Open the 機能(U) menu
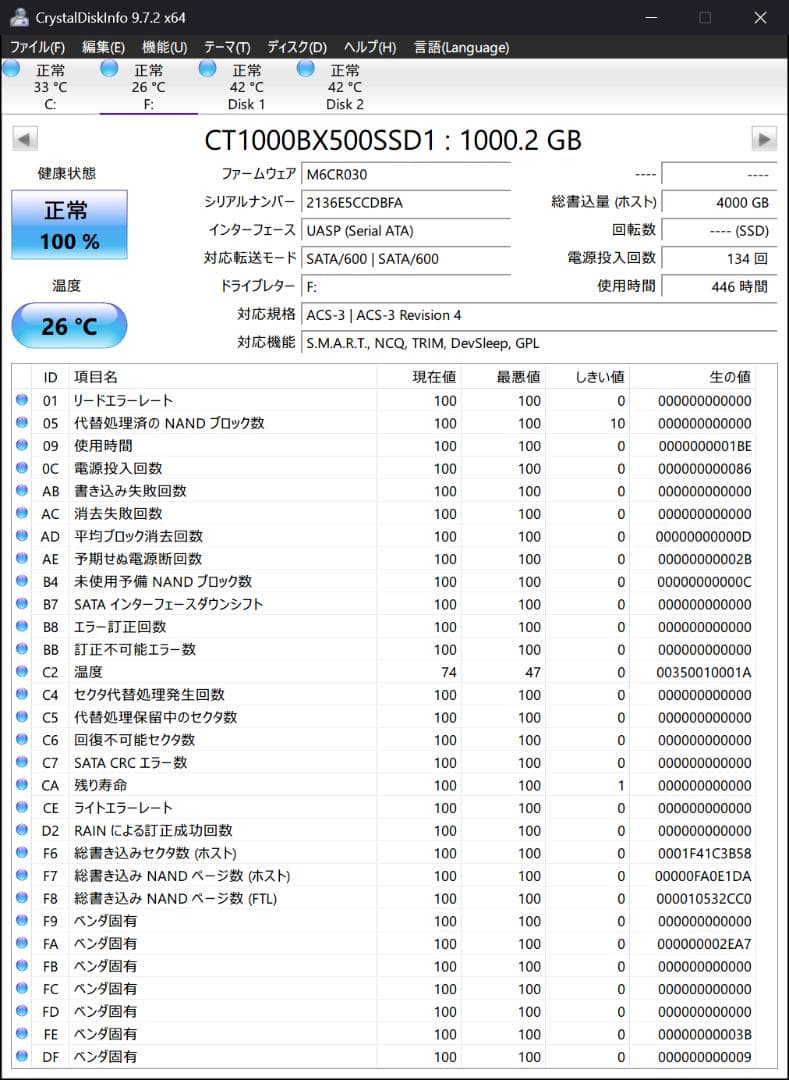Screen dimensions: 789x1080 pyautogui.click(x=164, y=48)
